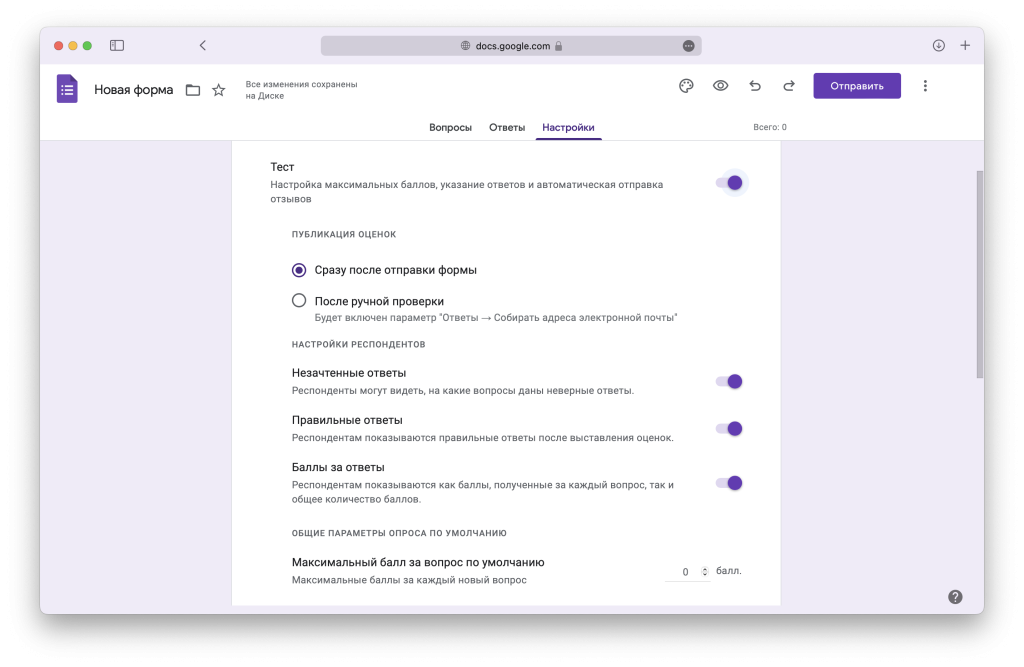Select Сразу после отправки формы radio
The height and width of the screenshot is (667, 1024).
(x=298, y=270)
